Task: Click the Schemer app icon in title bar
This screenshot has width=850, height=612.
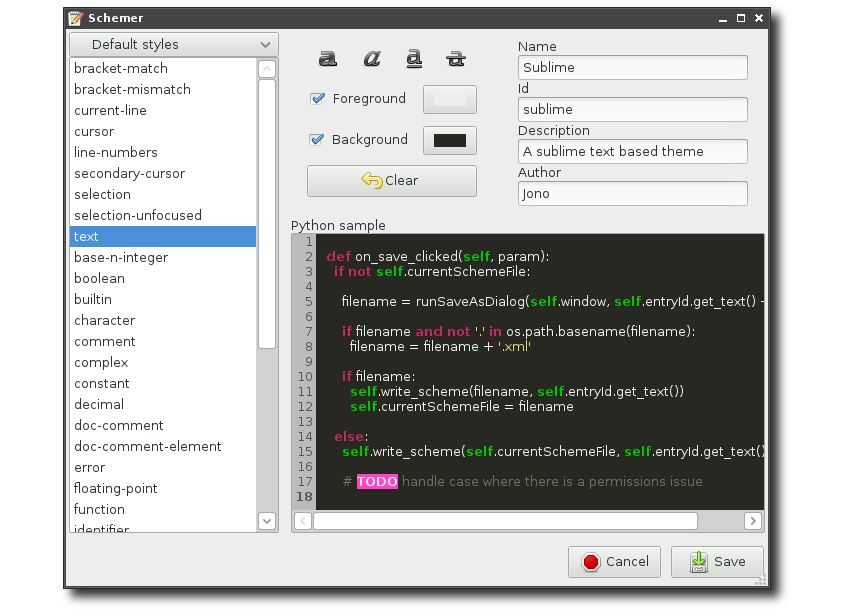Action: [x=75, y=18]
